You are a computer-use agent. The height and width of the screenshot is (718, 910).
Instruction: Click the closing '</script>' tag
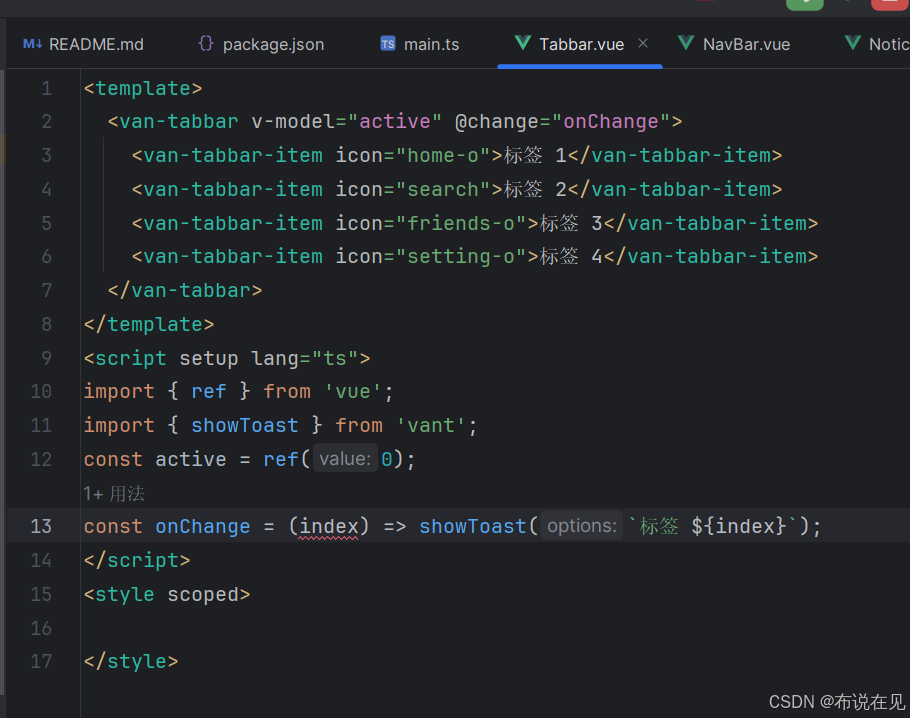(x=137, y=561)
